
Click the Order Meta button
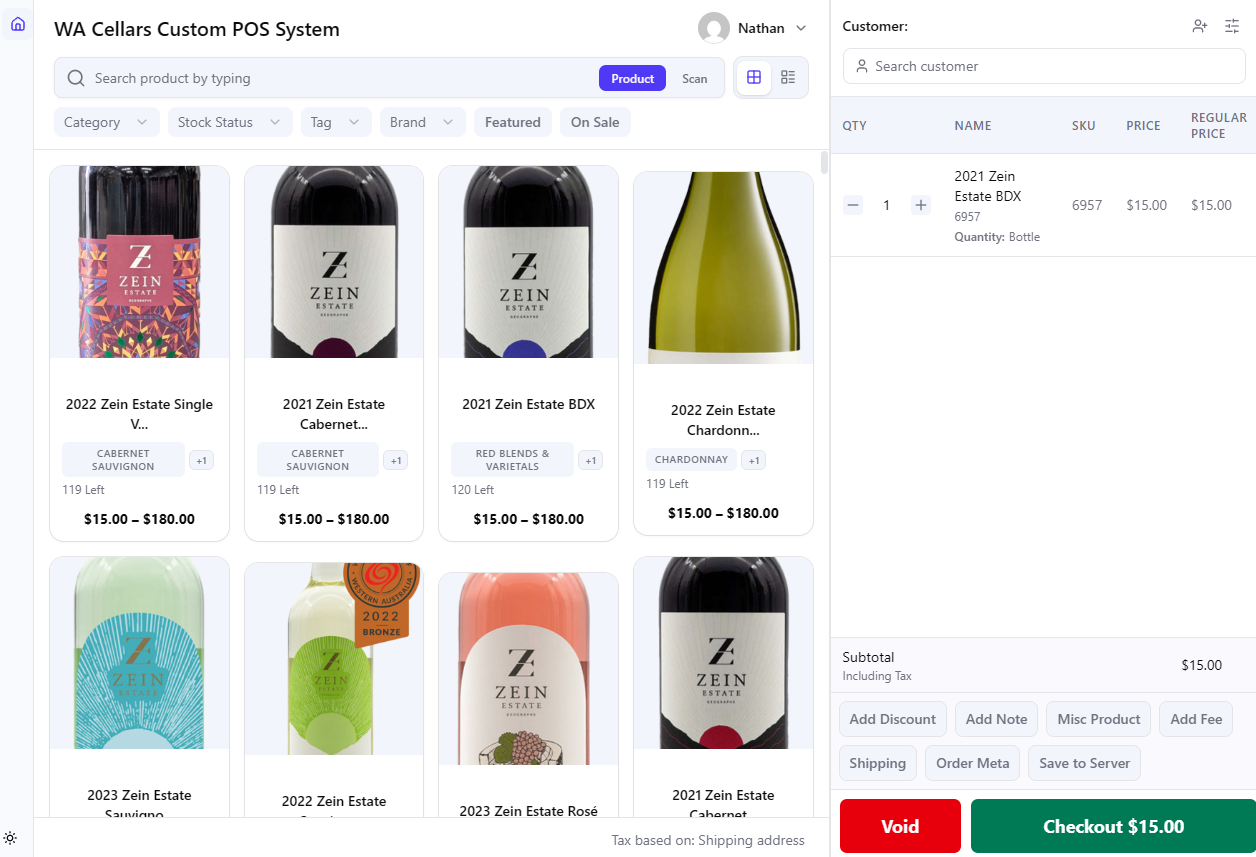pyautogui.click(x=973, y=763)
